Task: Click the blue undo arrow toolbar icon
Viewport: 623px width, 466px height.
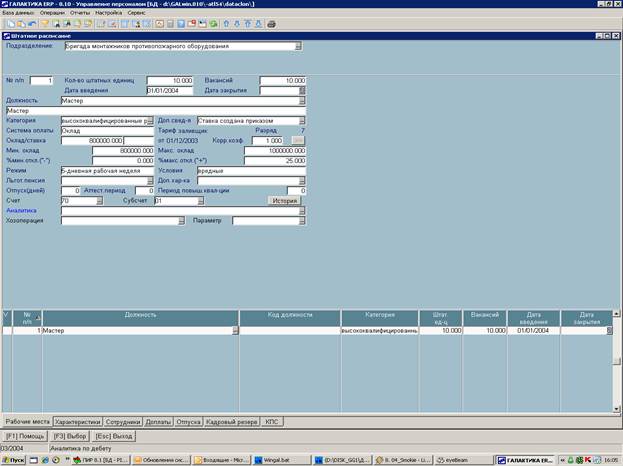Action: [x=33, y=23]
